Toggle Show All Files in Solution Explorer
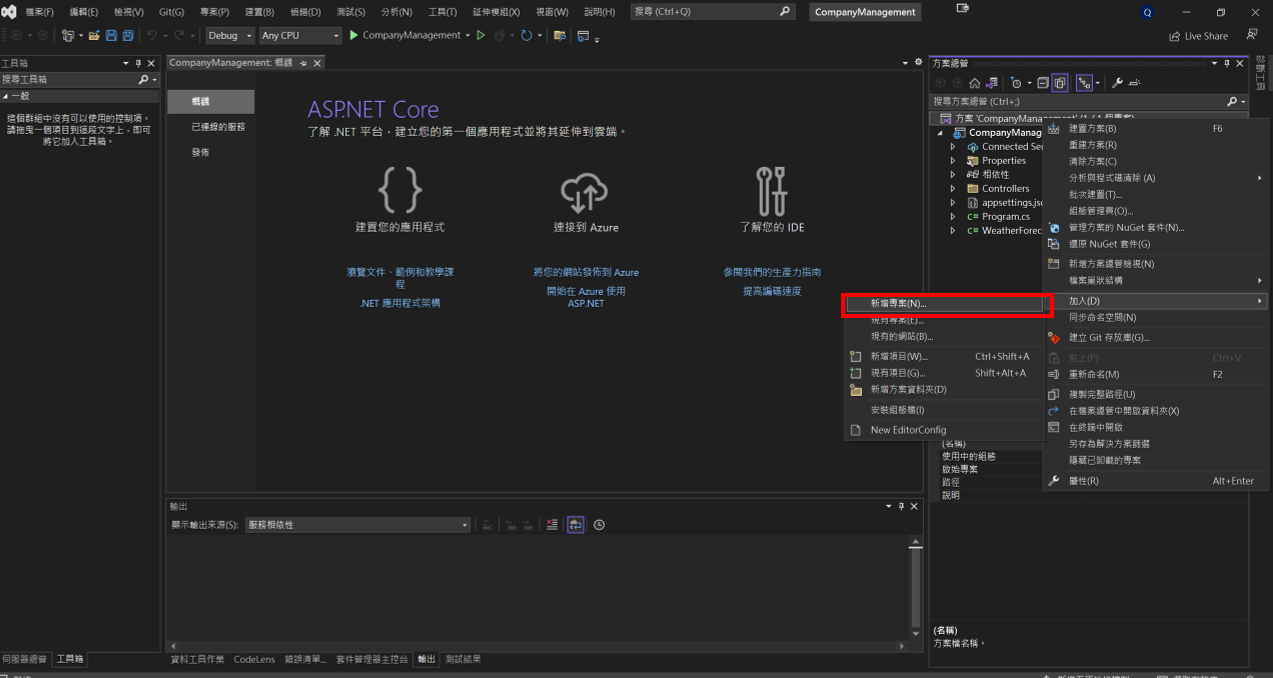This screenshot has height=678, width=1273. pyautogui.click(x=1059, y=83)
